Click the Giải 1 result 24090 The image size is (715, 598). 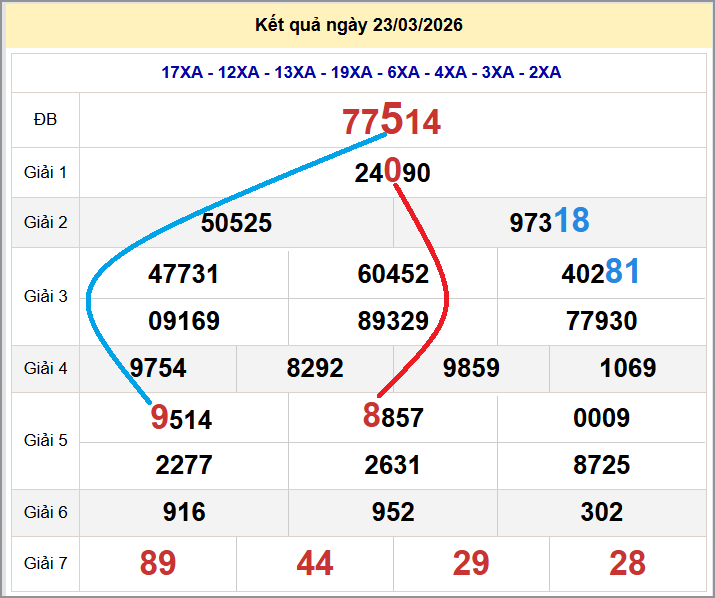(392, 173)
